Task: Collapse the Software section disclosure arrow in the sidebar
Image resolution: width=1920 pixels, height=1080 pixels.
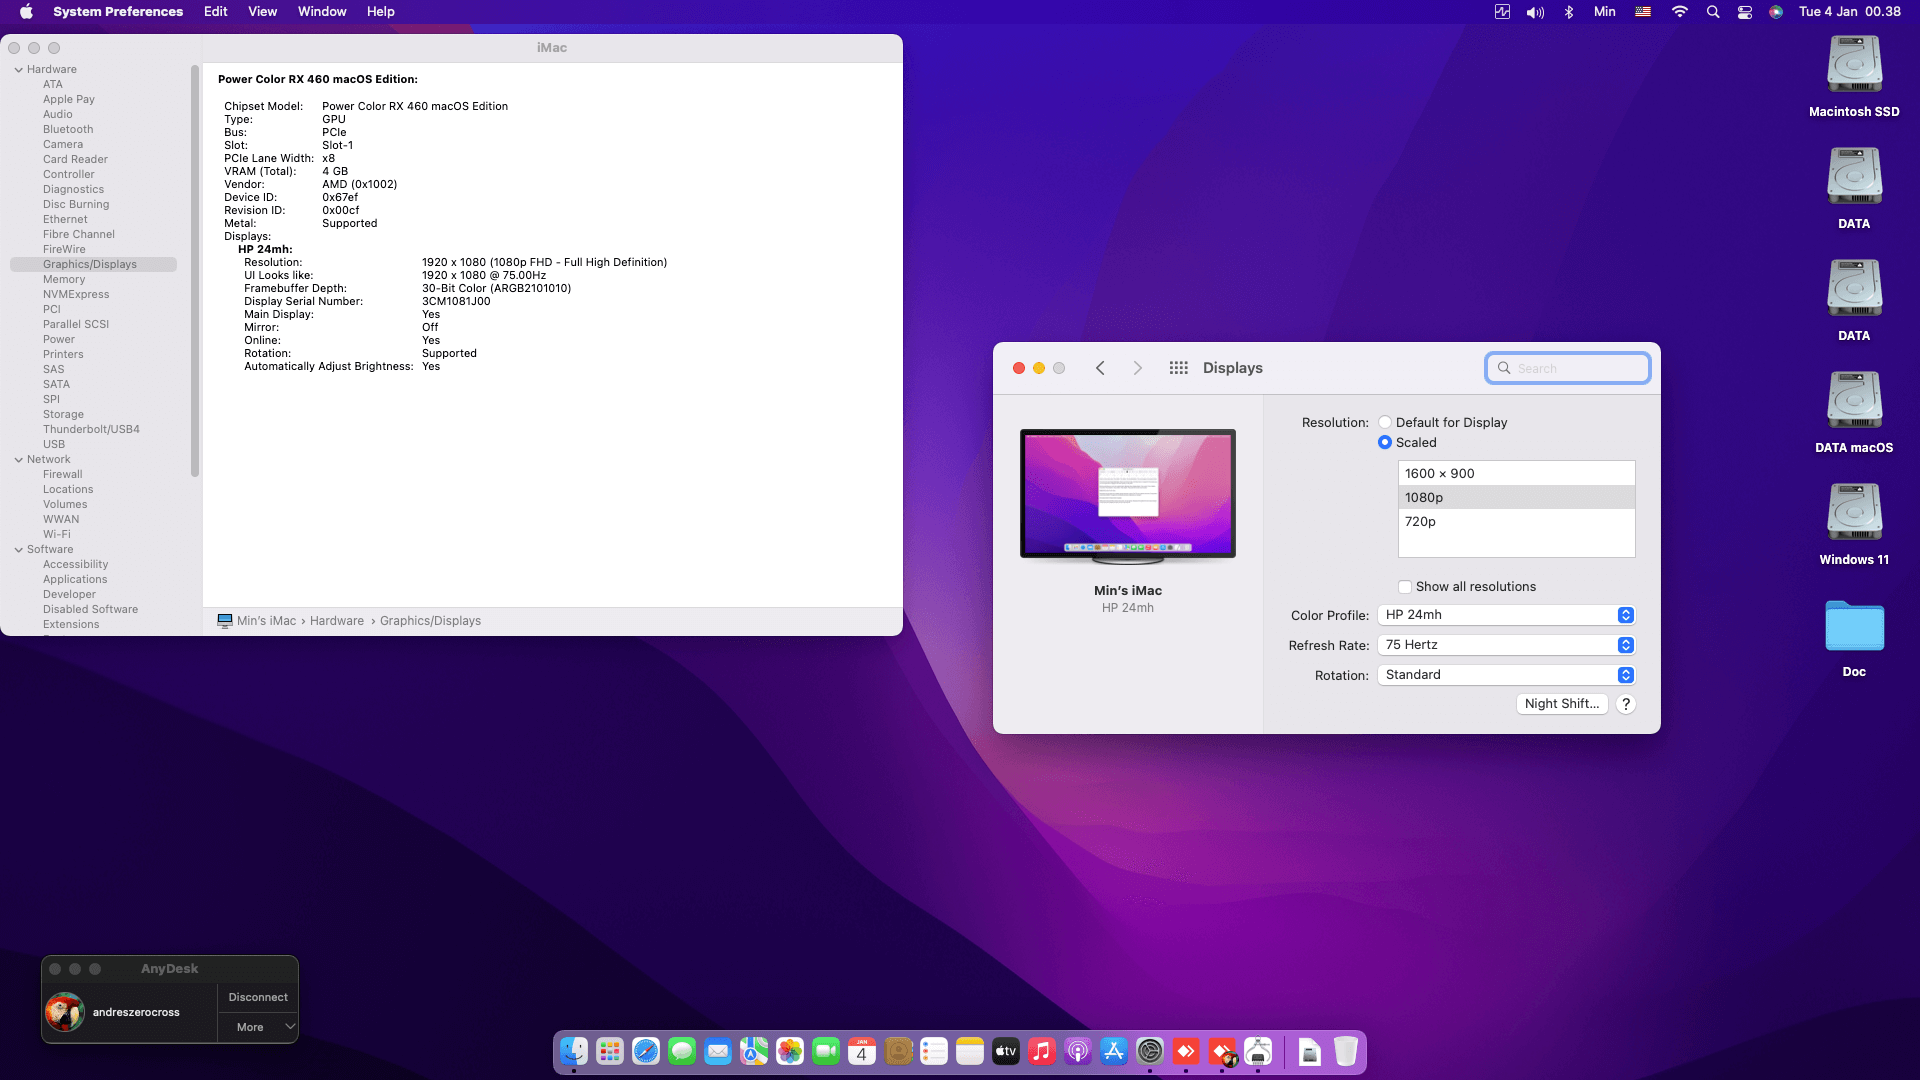Action: [19, 550]
